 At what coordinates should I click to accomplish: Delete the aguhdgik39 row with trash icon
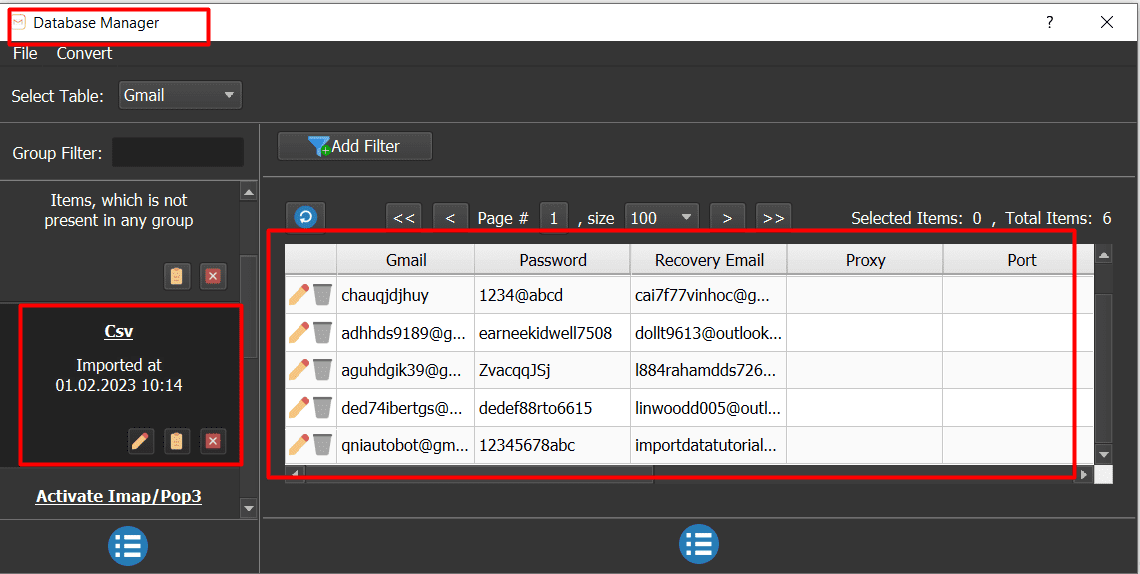tap(323, 370)
